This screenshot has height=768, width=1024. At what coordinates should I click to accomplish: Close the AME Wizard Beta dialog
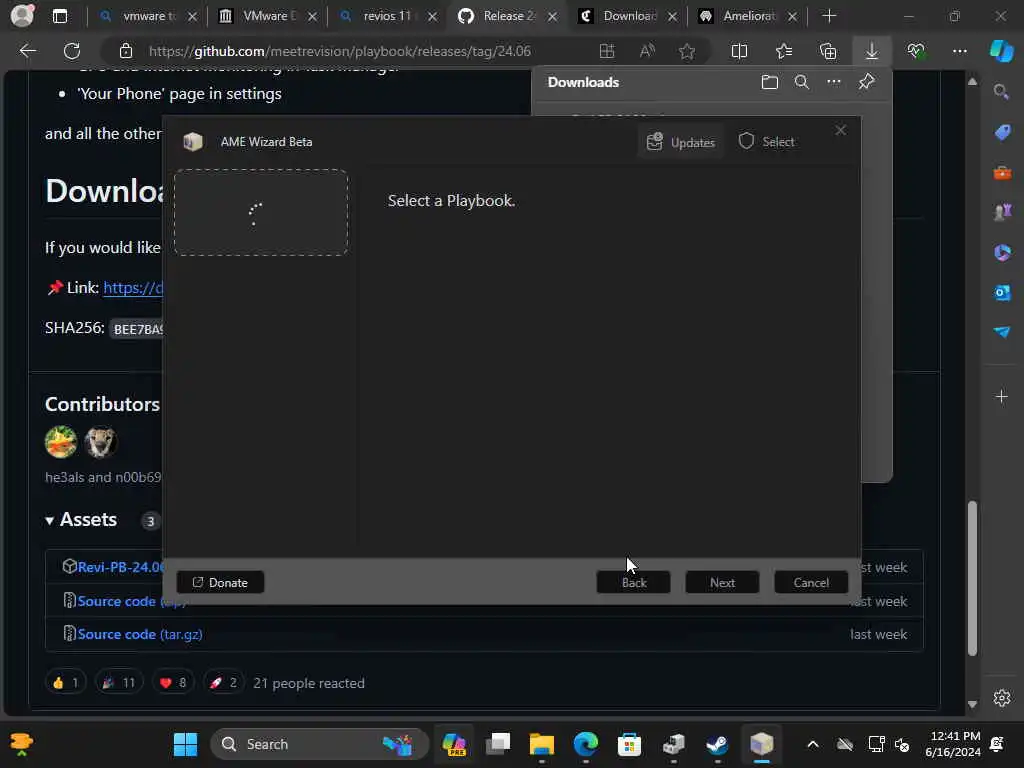coord(840,131)
